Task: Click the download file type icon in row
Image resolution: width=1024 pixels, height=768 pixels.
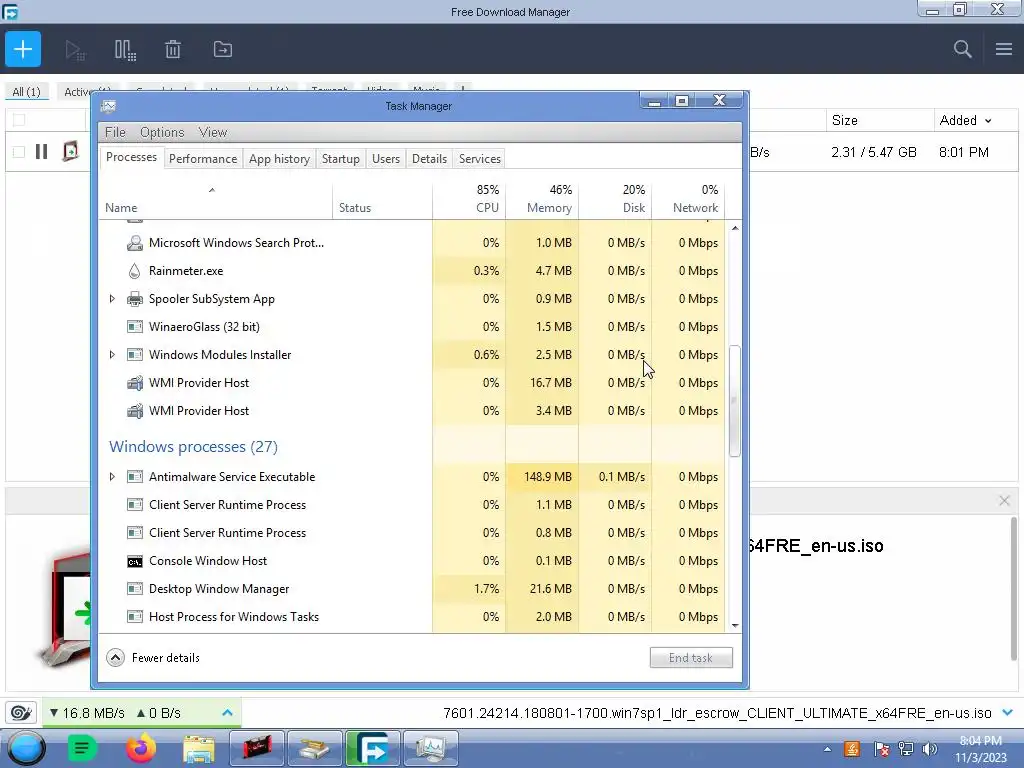Action: [70, 152]
